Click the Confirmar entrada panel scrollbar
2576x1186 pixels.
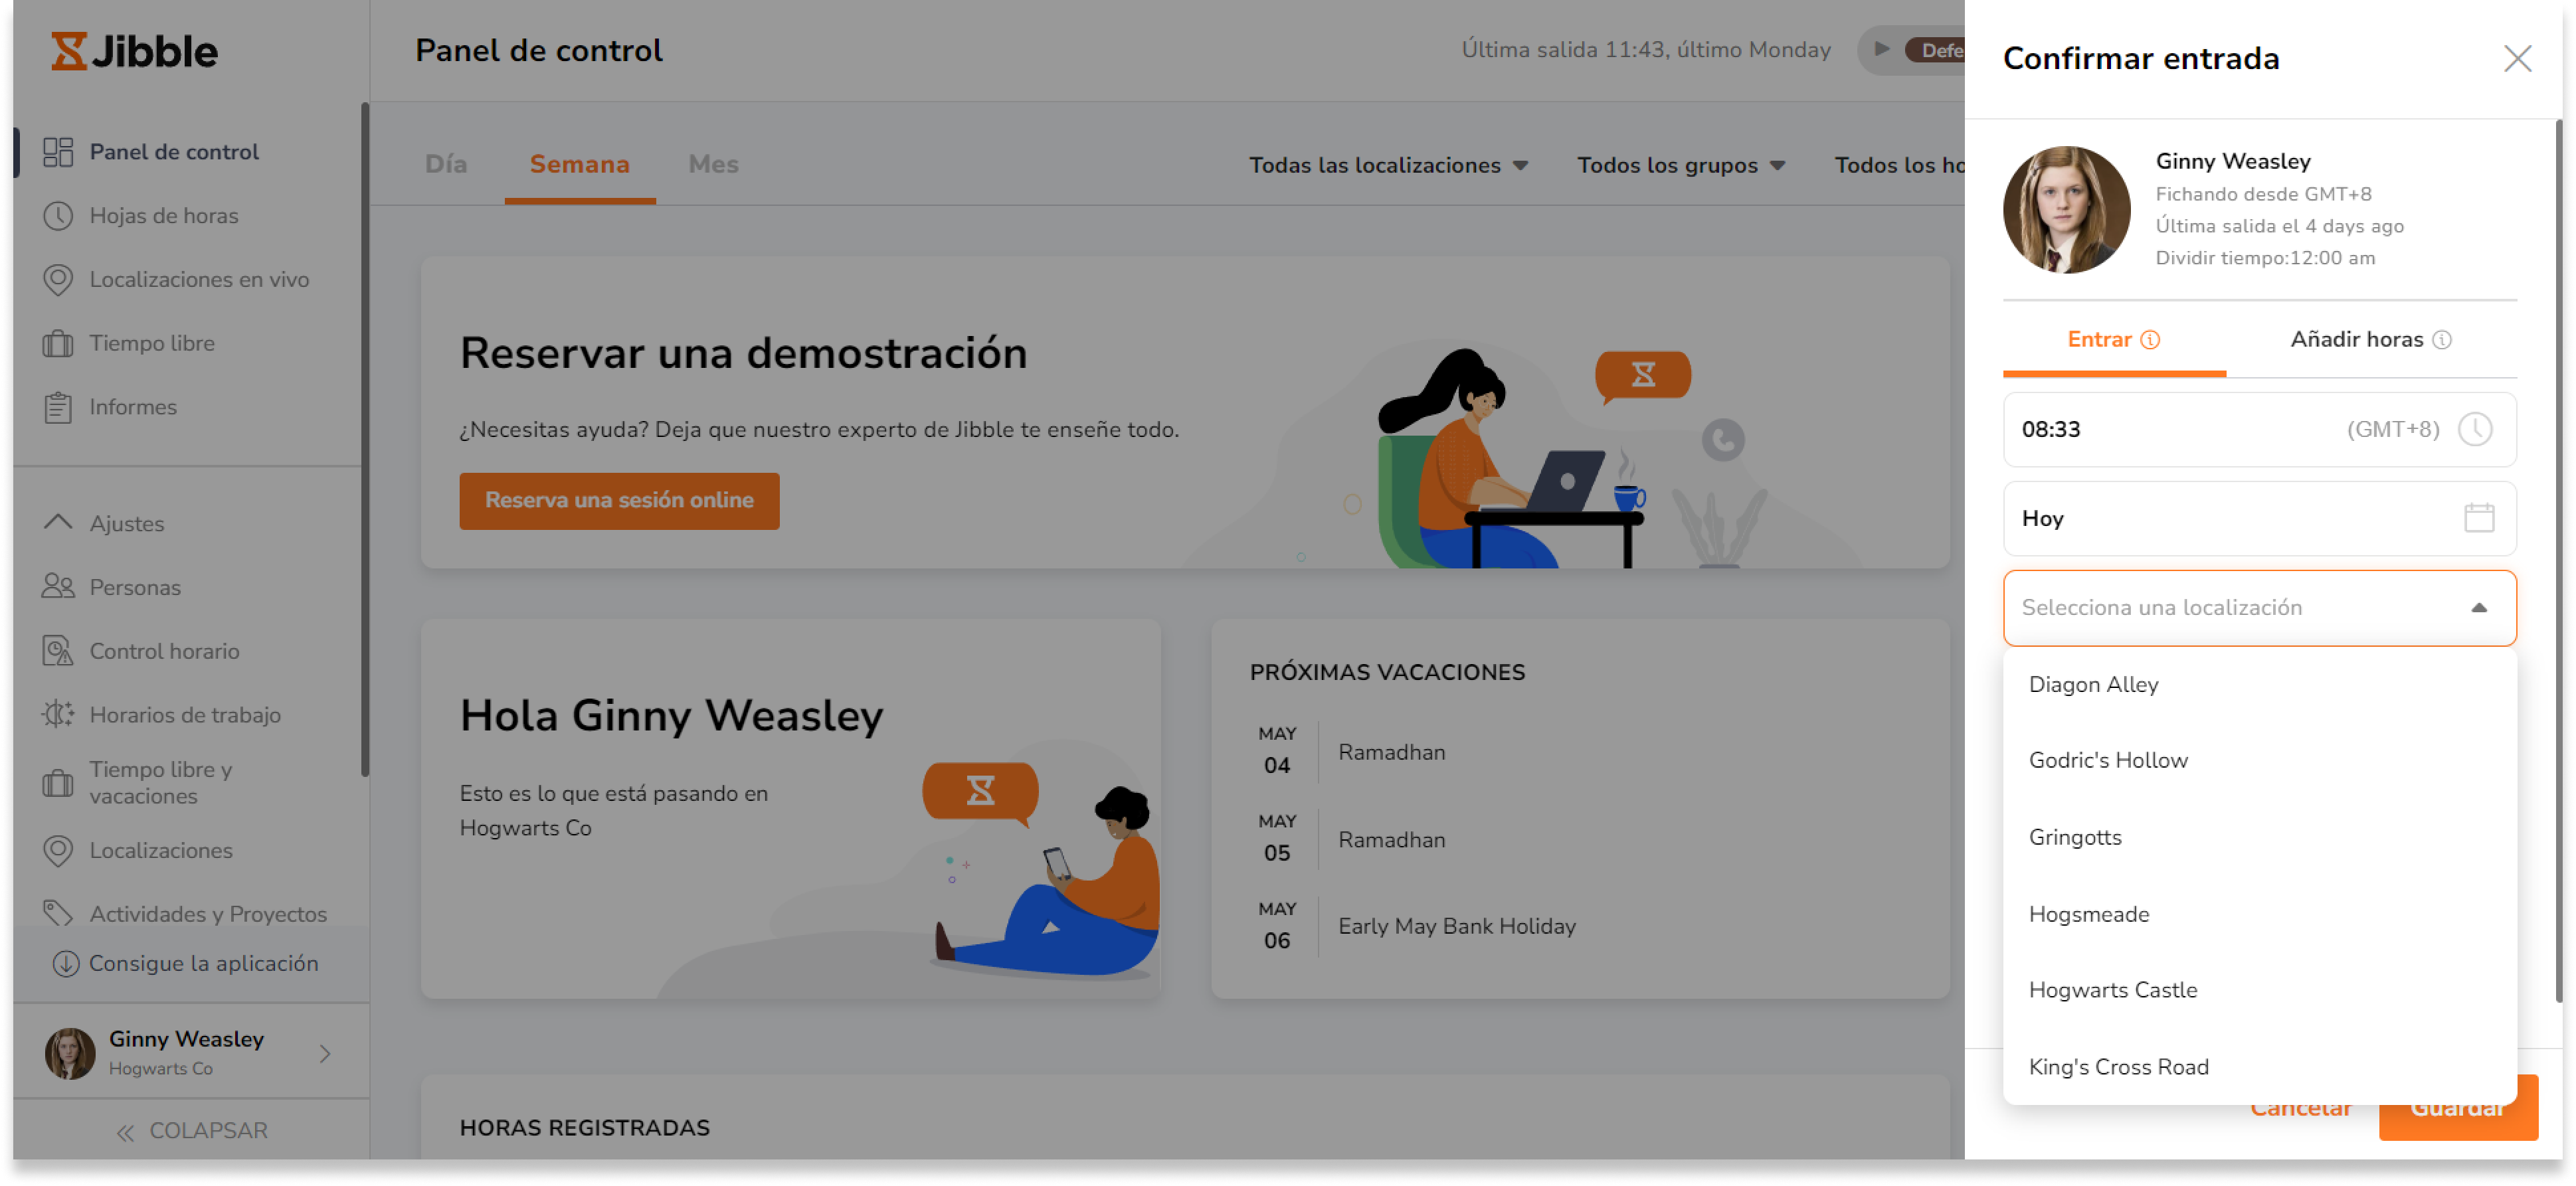[x=2558, y=560]
